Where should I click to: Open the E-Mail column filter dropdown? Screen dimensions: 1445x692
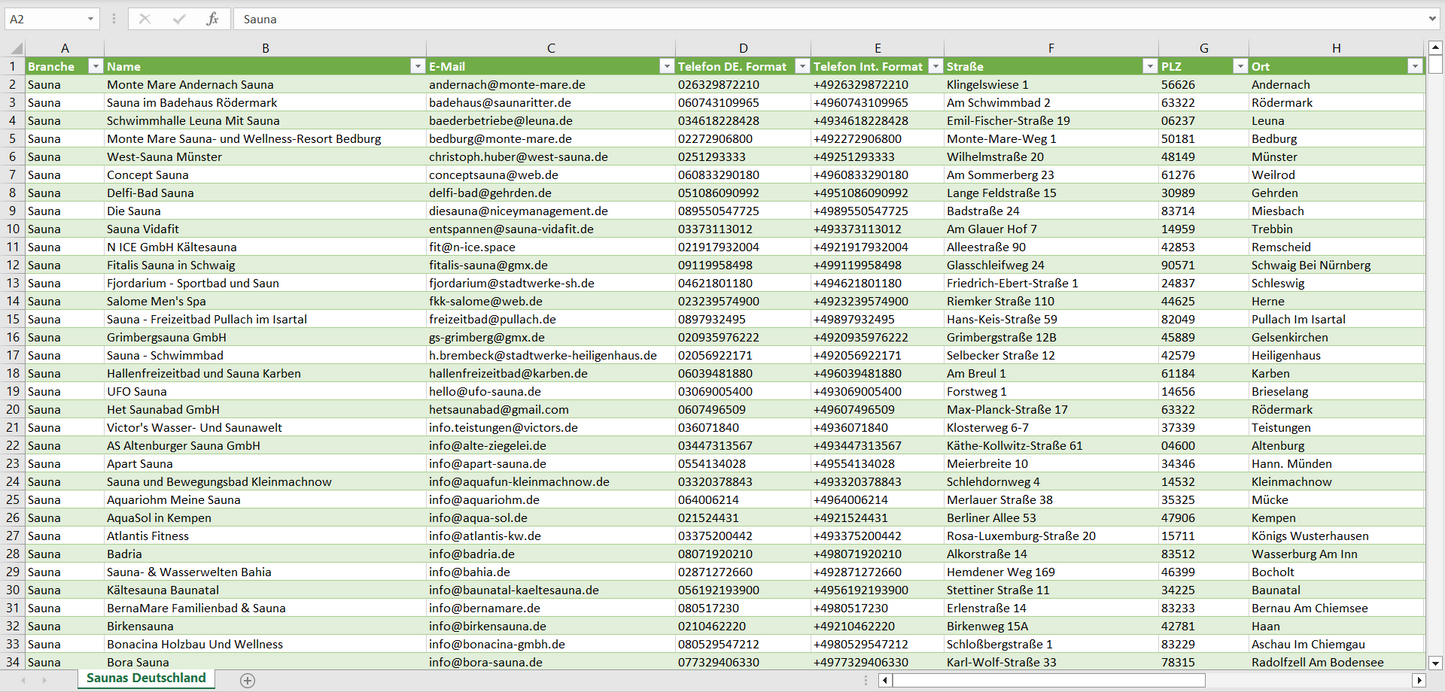[666, 66]
